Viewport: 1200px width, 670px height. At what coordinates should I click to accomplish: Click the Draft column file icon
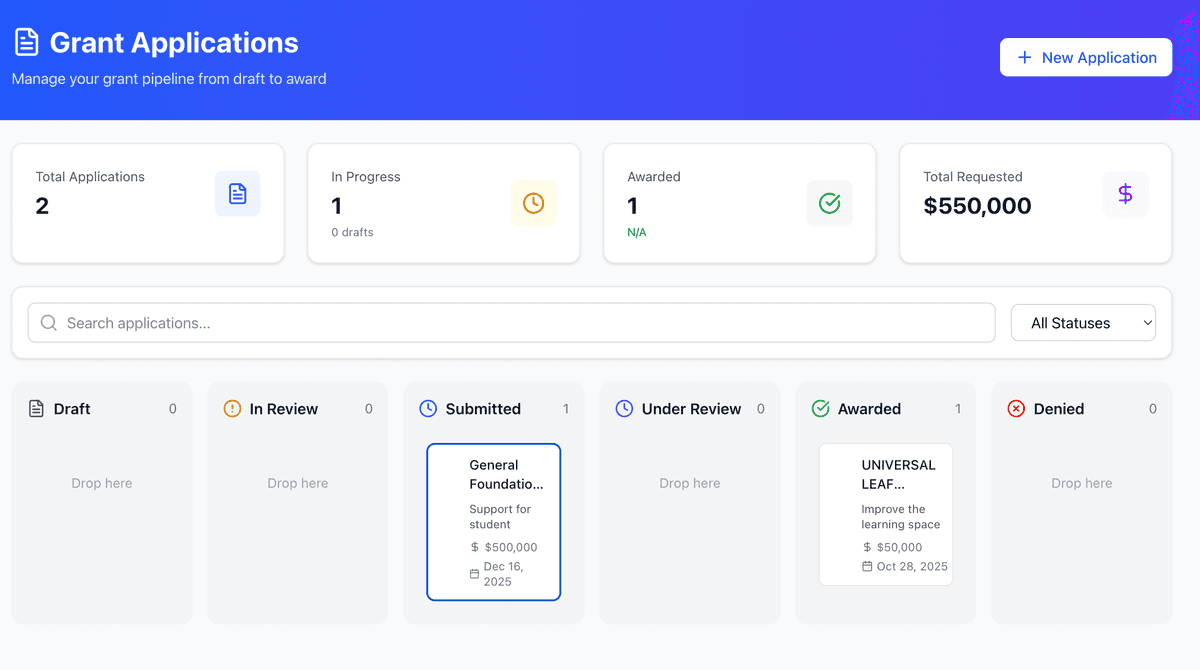coord(36,409)
